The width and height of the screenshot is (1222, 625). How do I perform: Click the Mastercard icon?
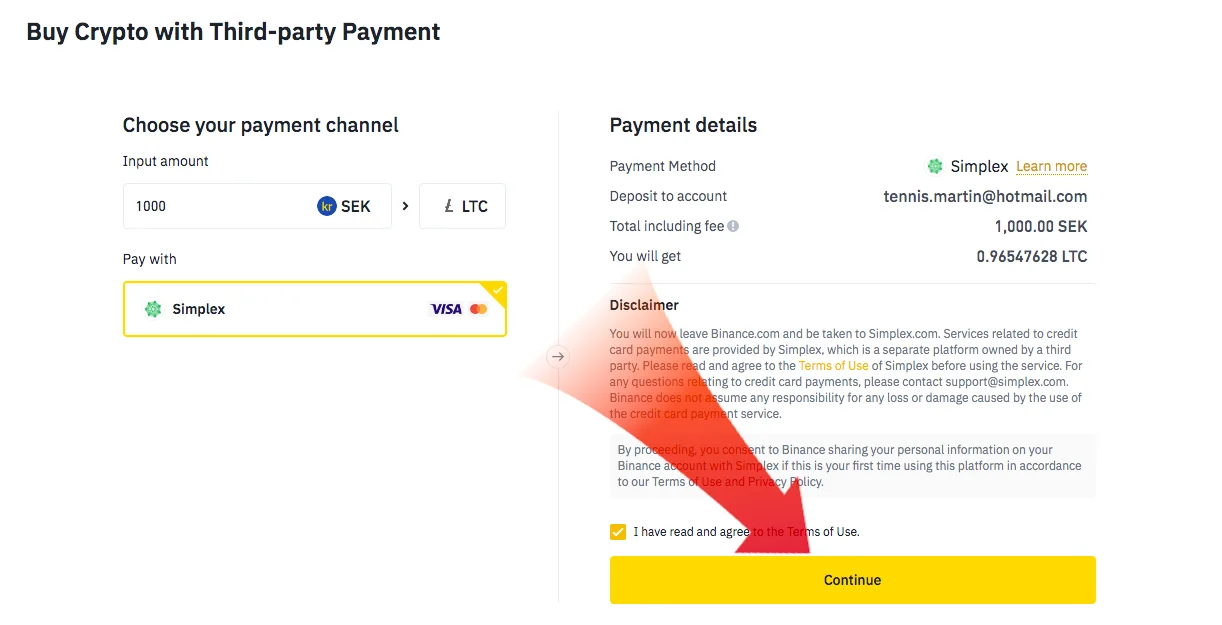click(x=478, y=309)
